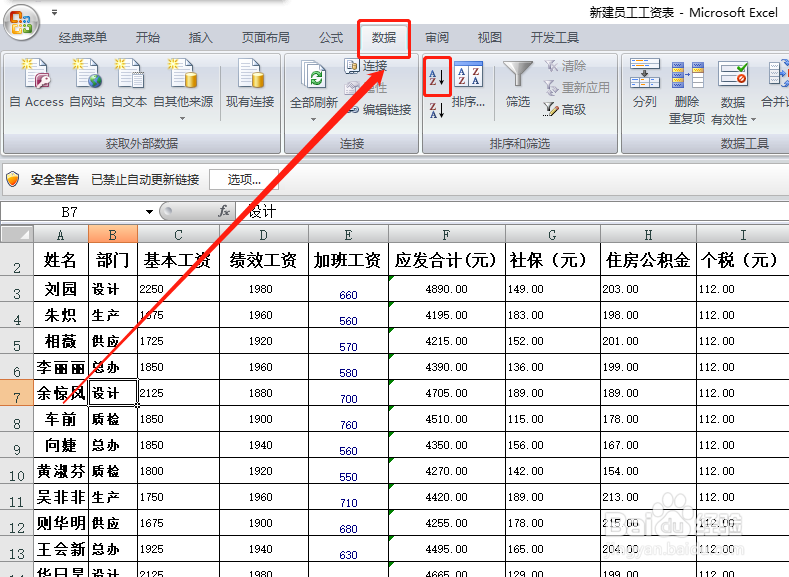Click the select-all corner of the sheet
The height and width of the screenshot is (577, 789).
coord(17,234)
